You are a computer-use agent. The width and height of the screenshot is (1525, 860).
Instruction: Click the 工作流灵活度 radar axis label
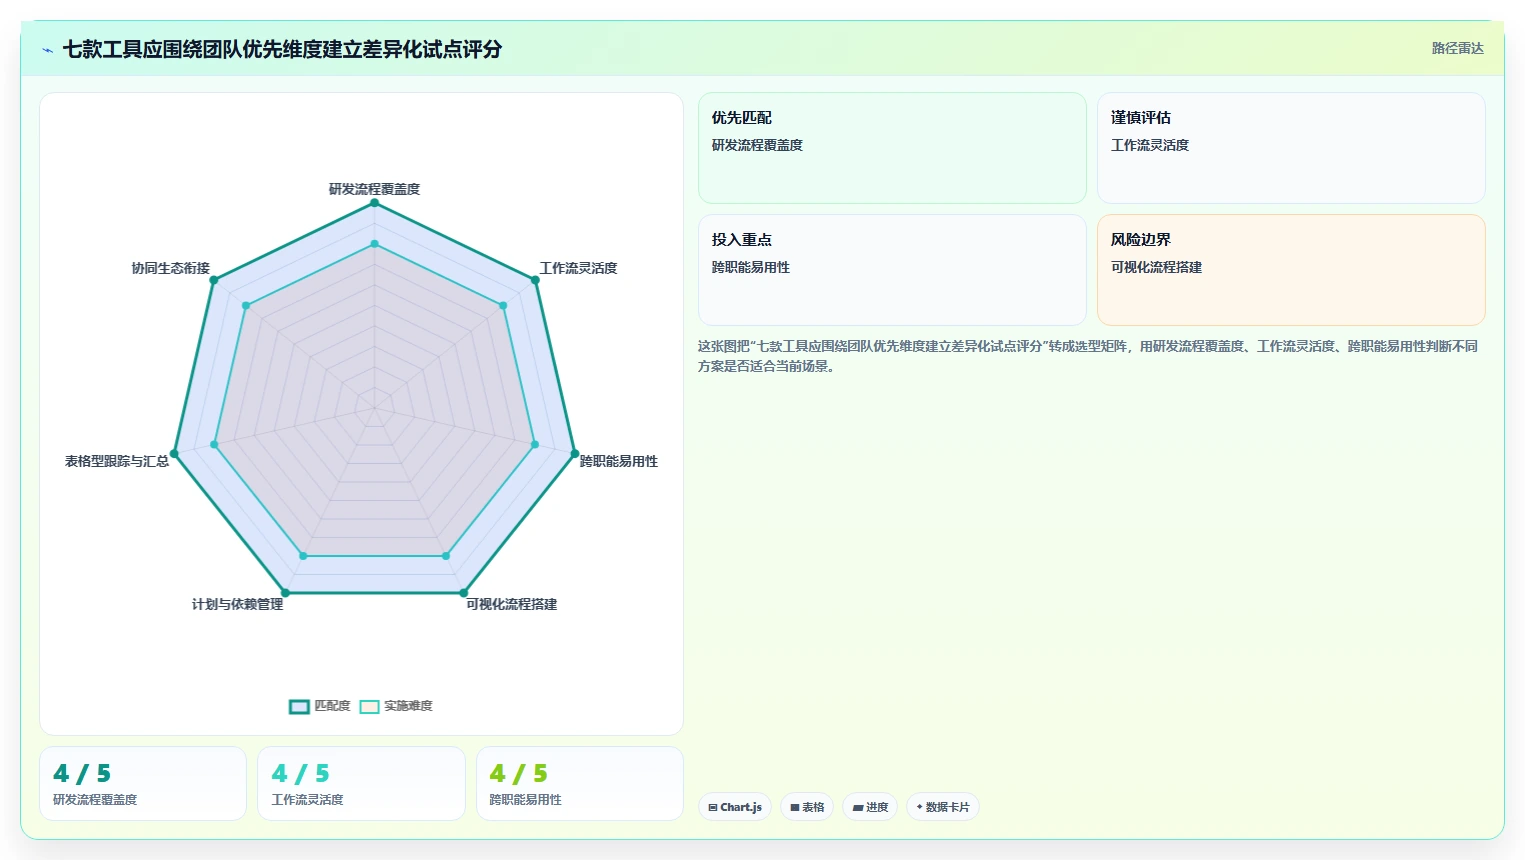click(x=578, y=268)
